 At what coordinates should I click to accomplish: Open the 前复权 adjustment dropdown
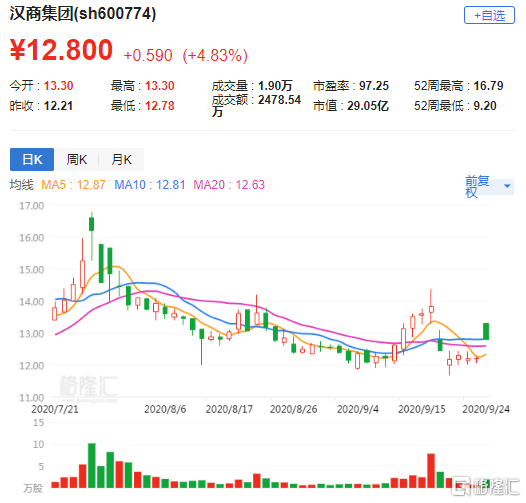coord(489,187)
